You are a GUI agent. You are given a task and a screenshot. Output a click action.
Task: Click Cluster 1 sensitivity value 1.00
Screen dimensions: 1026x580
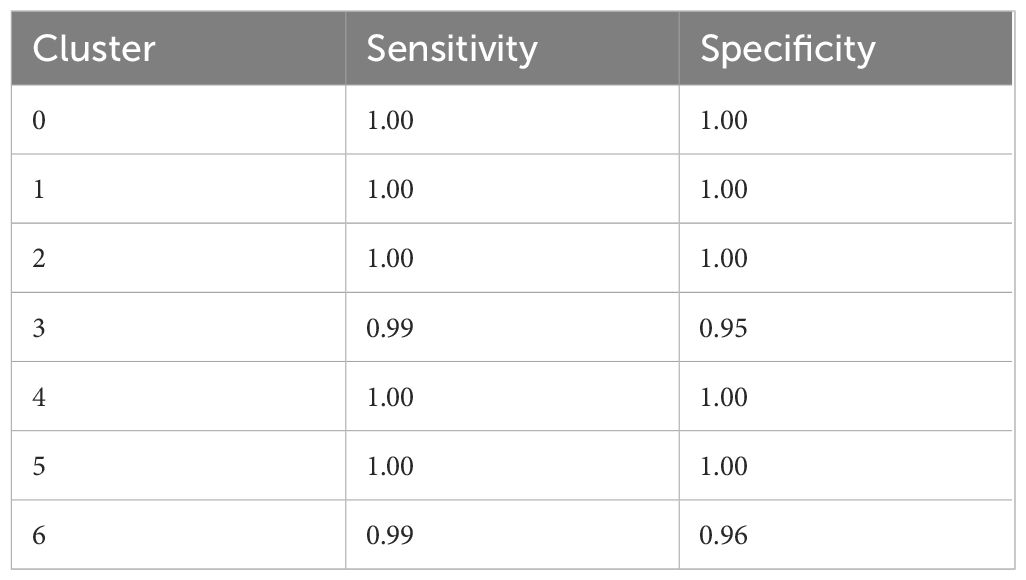[390, 189]
